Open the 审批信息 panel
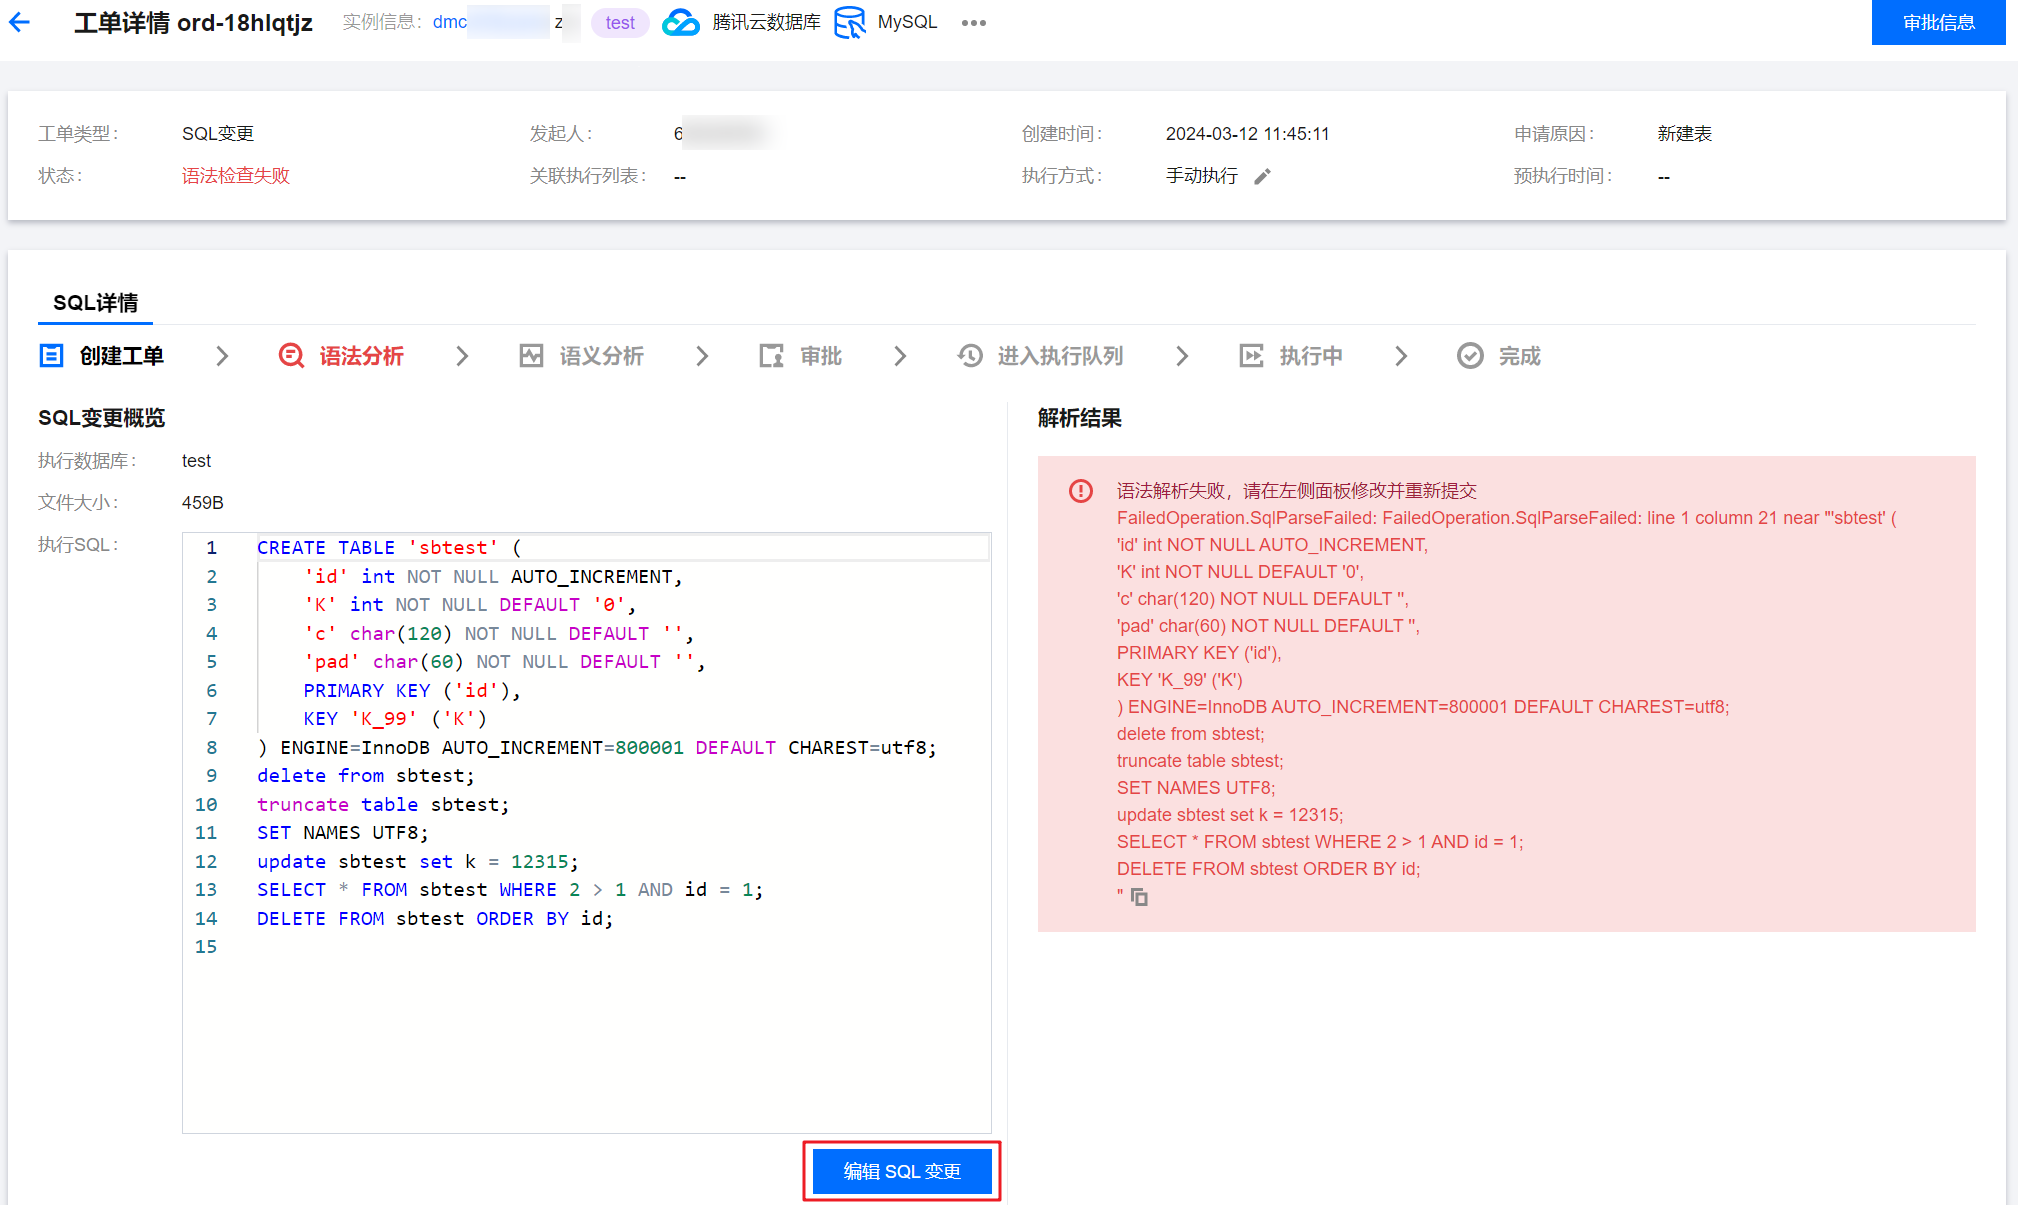This screenshot has height=1205, width=2018. click(x=1938, y=22)
